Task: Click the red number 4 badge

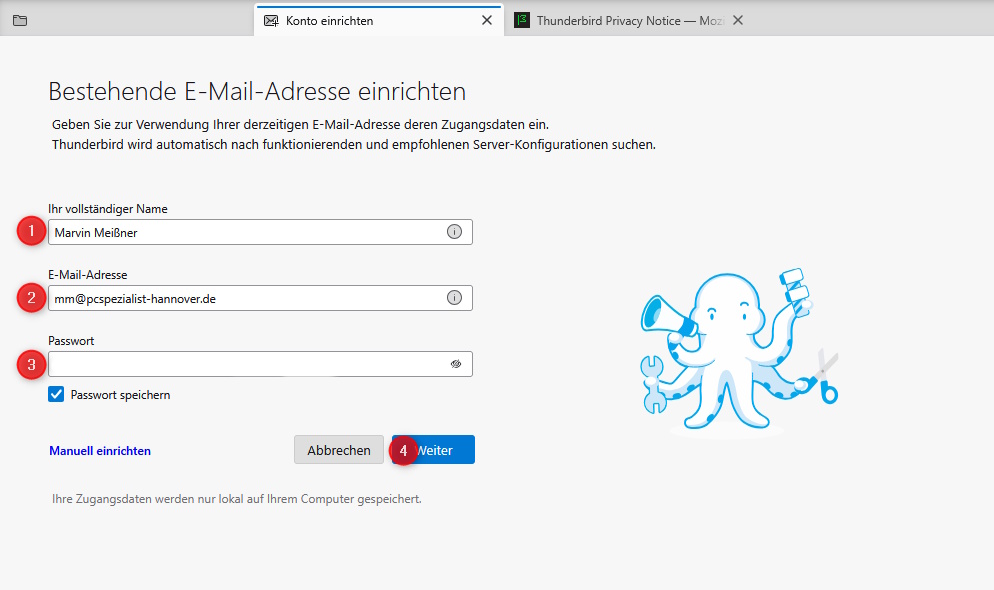Action: (404, 450)
